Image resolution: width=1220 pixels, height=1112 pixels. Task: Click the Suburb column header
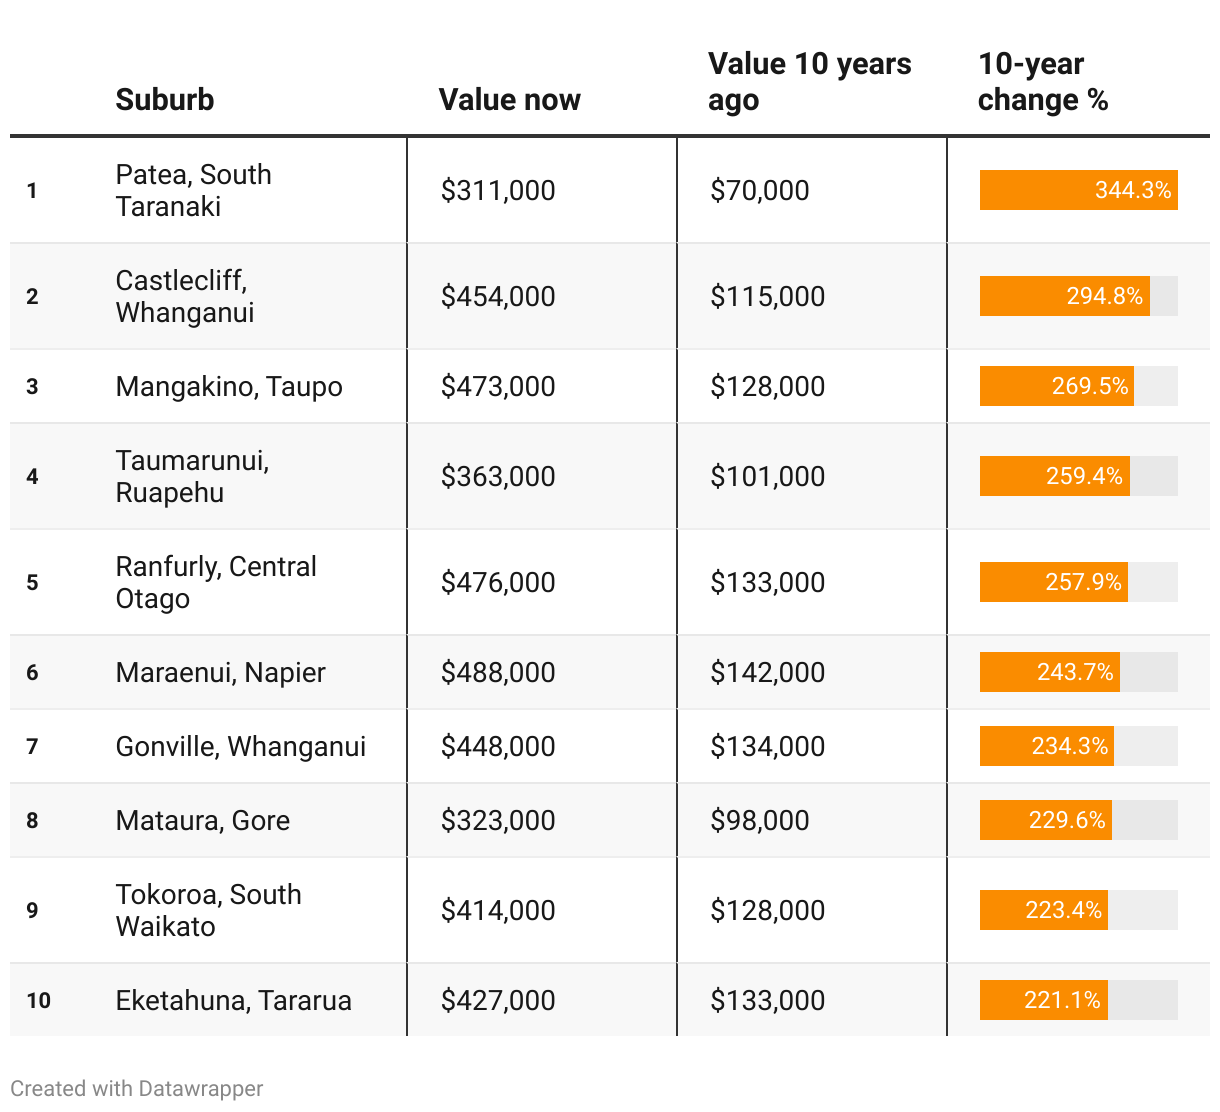(x=165, y=100)
